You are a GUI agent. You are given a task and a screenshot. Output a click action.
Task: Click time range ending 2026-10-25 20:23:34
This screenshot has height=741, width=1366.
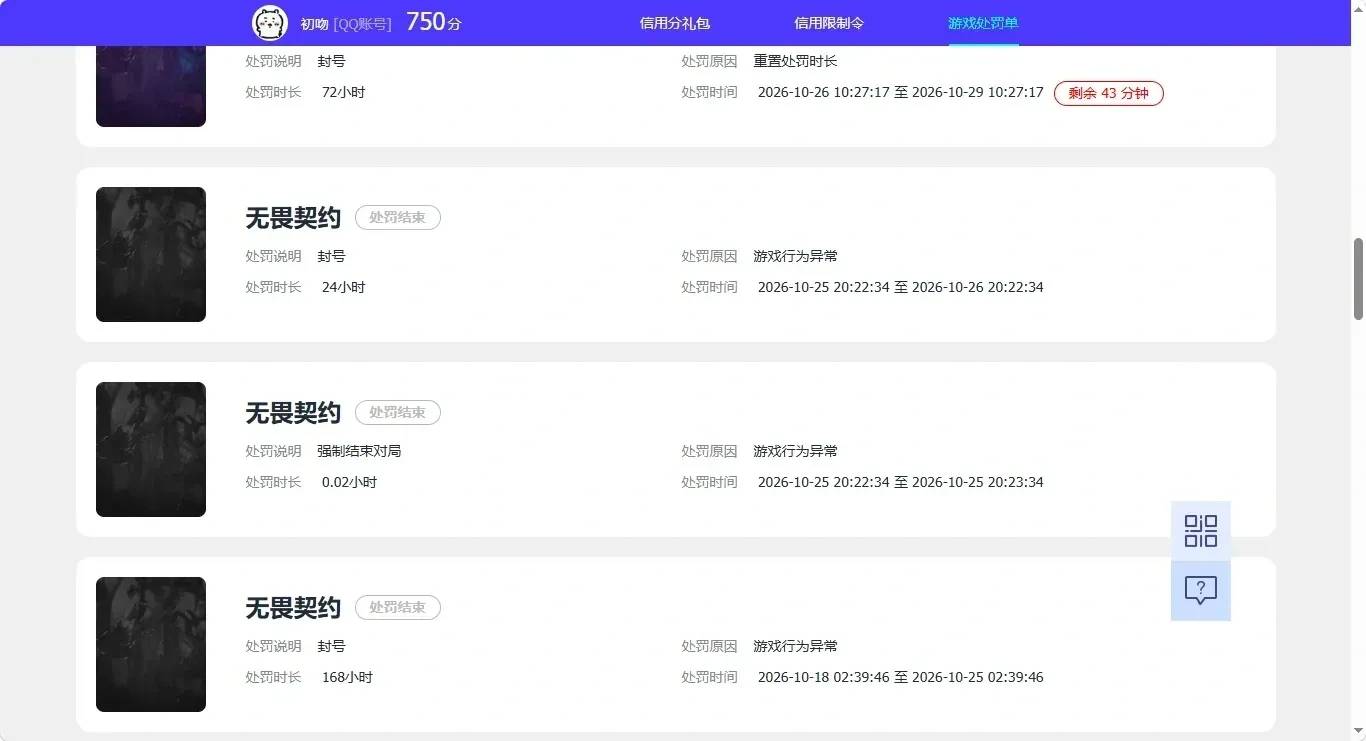[900, 482]
